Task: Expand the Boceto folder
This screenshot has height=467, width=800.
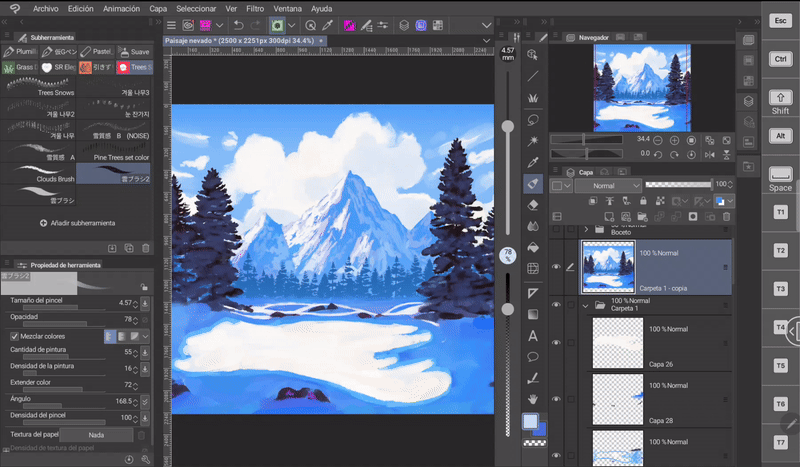Action: (x=586, y=229)
